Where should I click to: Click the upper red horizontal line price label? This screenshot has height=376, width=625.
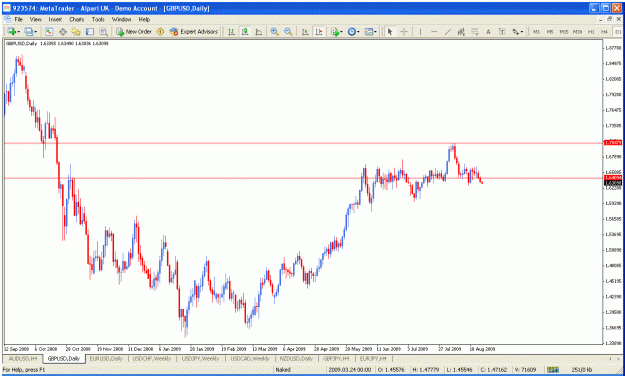(613, 142)
